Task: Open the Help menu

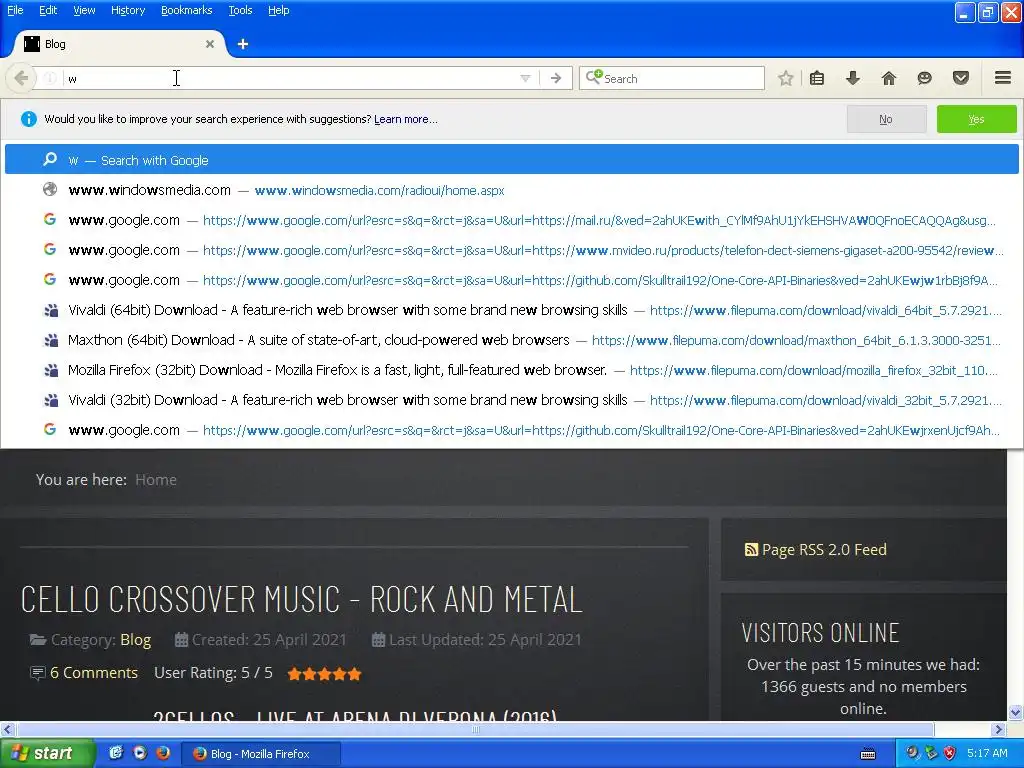Action: pos(278,10)
